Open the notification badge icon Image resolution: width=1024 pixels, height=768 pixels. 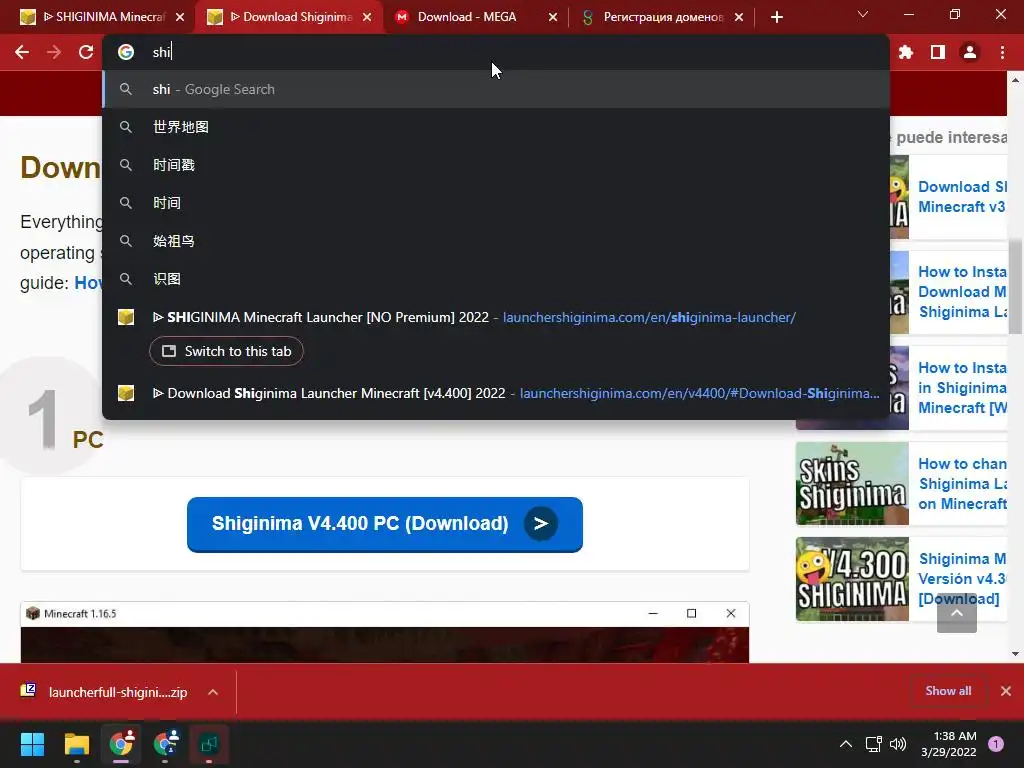point(996,744)
